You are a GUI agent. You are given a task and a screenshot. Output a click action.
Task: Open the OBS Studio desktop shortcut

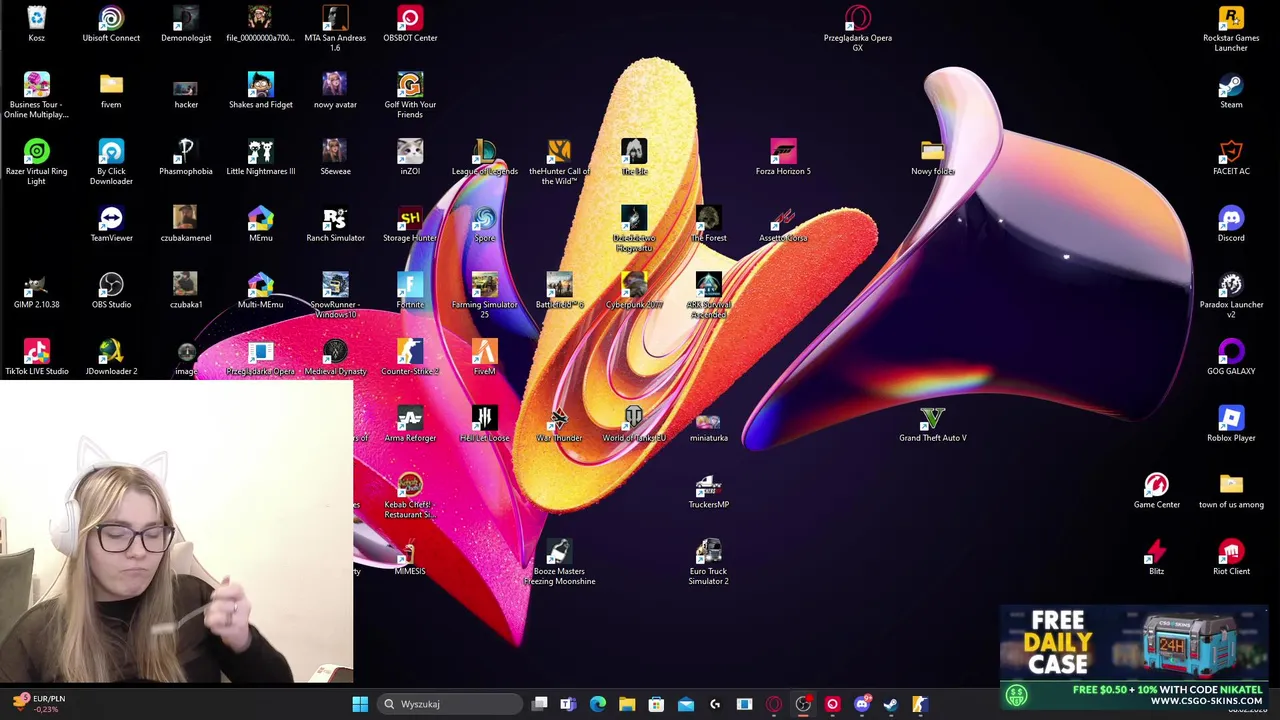pos(111,291)
